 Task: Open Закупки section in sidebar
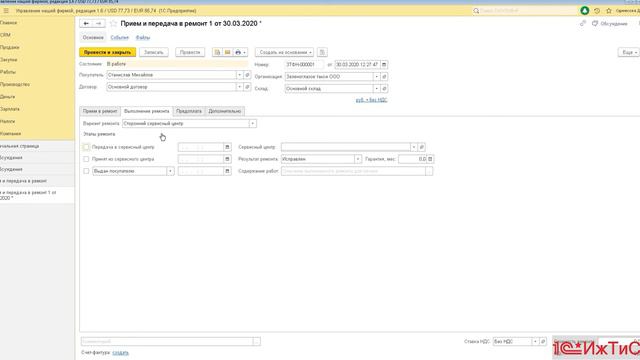[x=9, y=60]
